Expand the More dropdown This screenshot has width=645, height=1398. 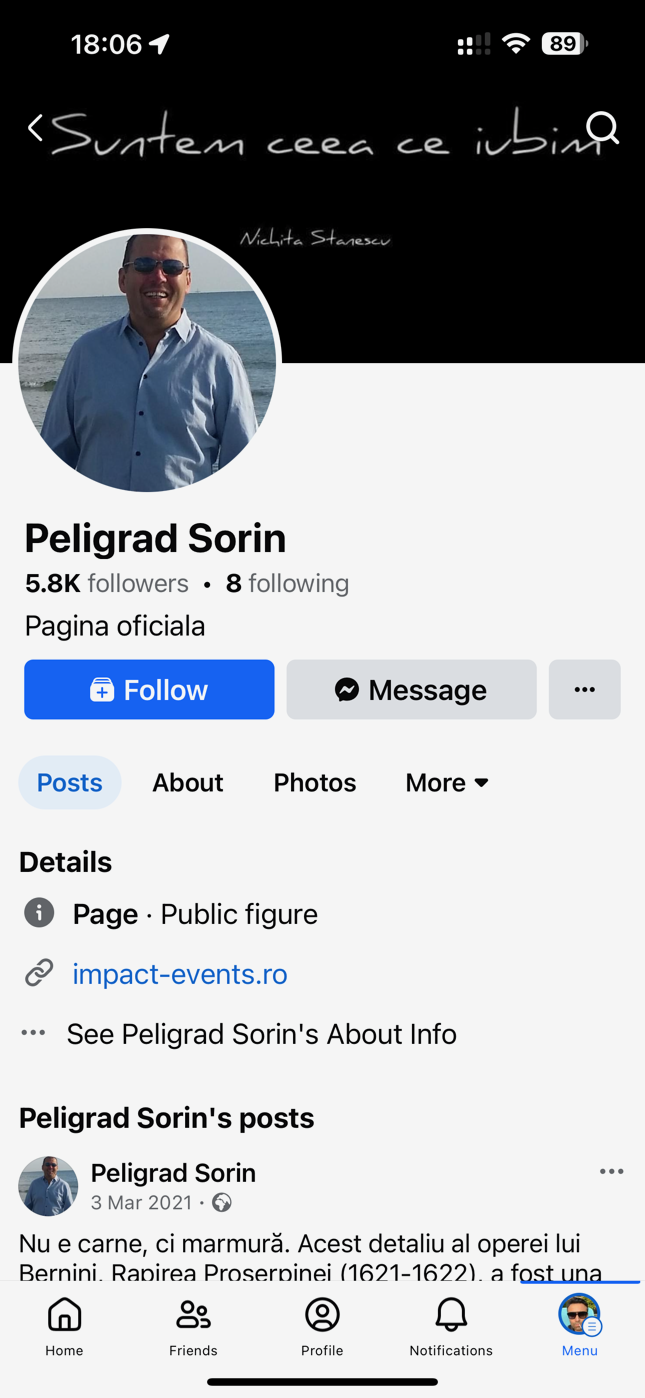pos(447,782)
